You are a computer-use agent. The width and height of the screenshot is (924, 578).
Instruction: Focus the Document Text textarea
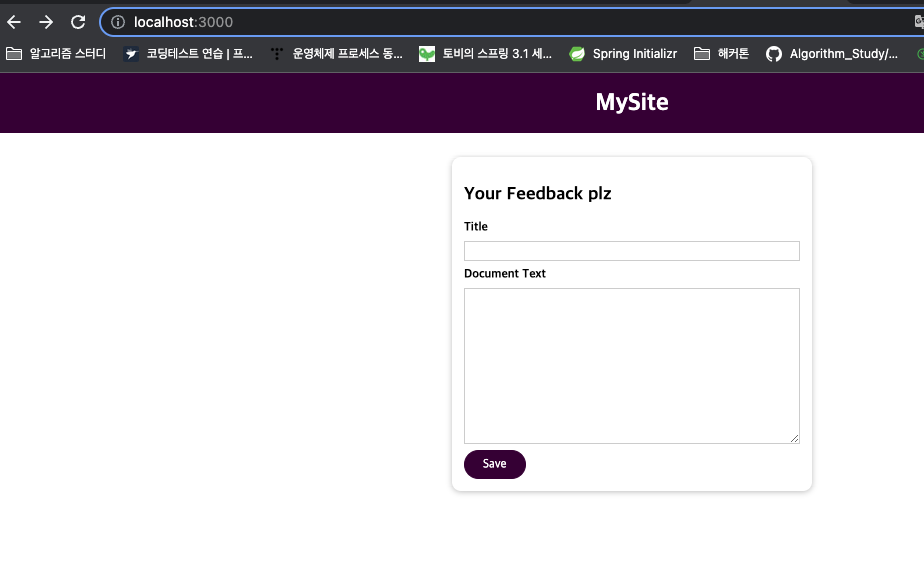pos(632,365)
